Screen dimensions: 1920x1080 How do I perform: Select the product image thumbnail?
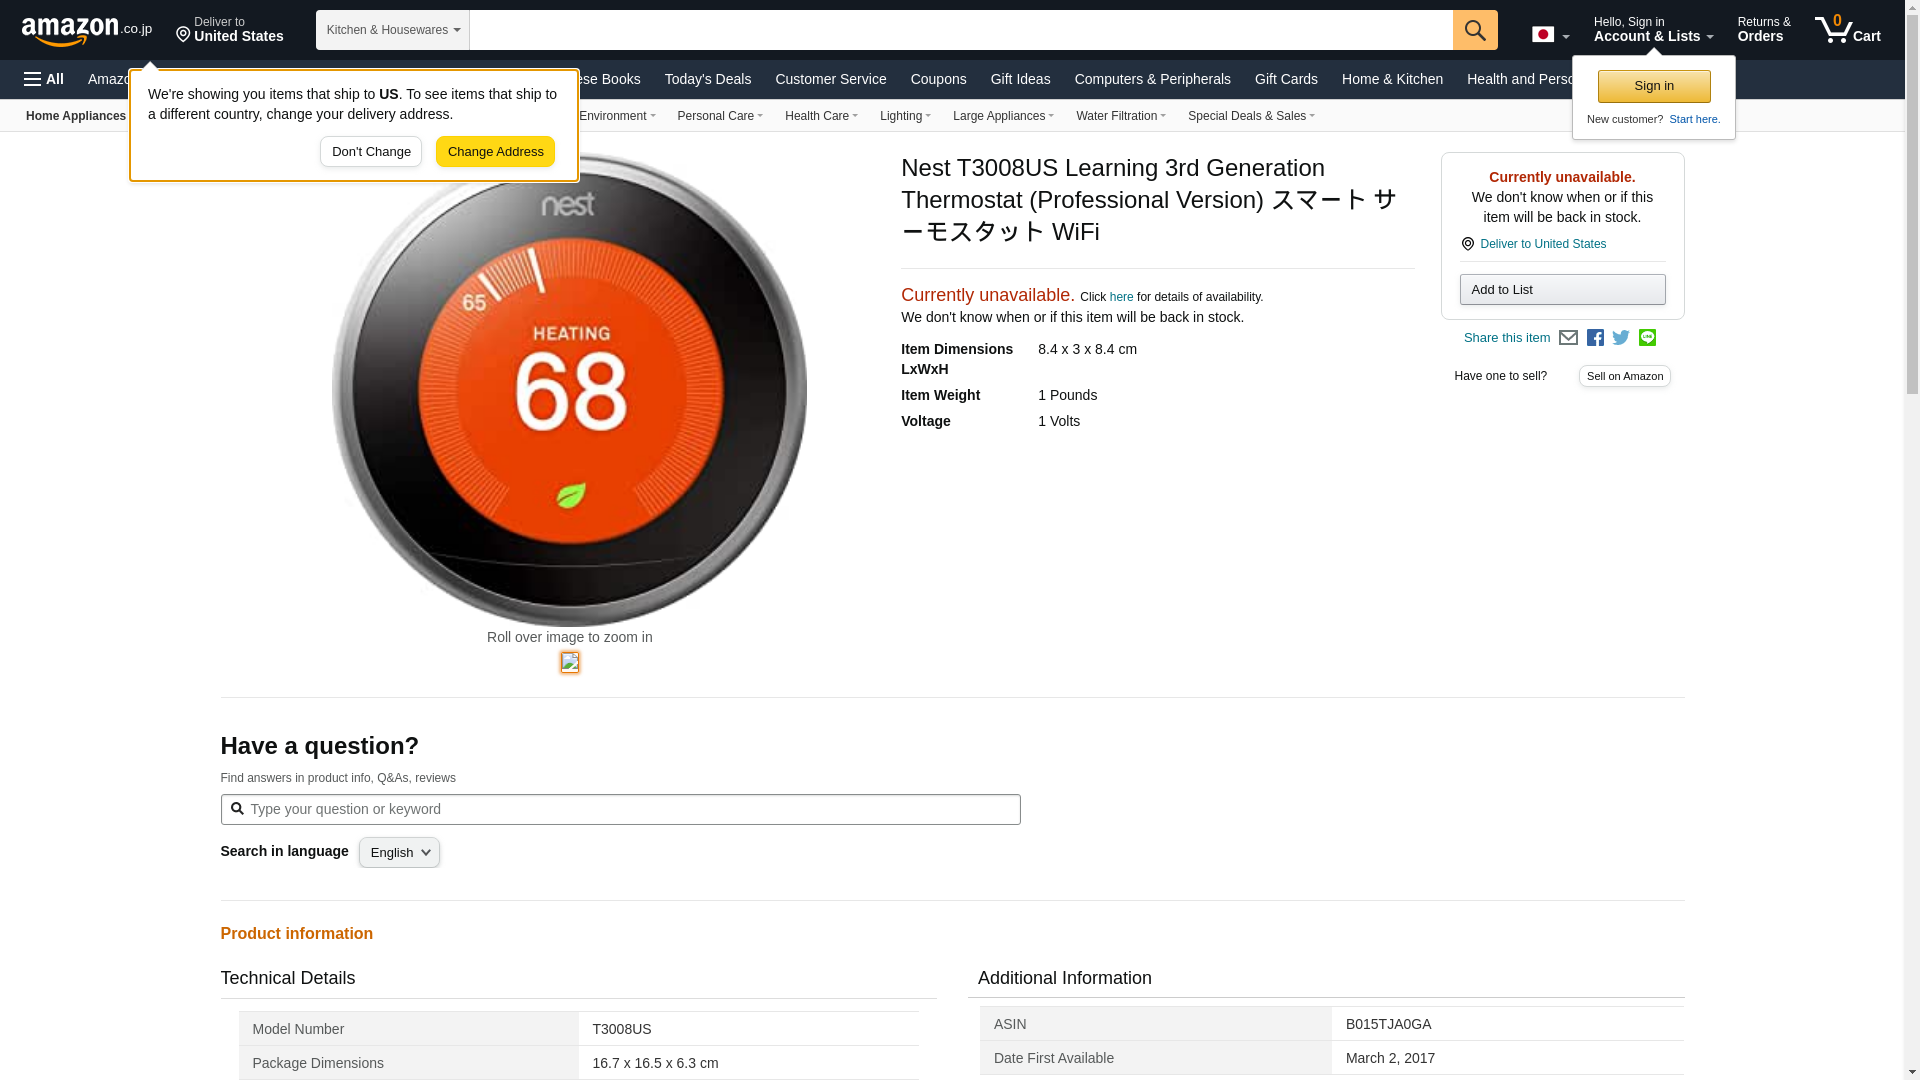[x=570, y=662]
